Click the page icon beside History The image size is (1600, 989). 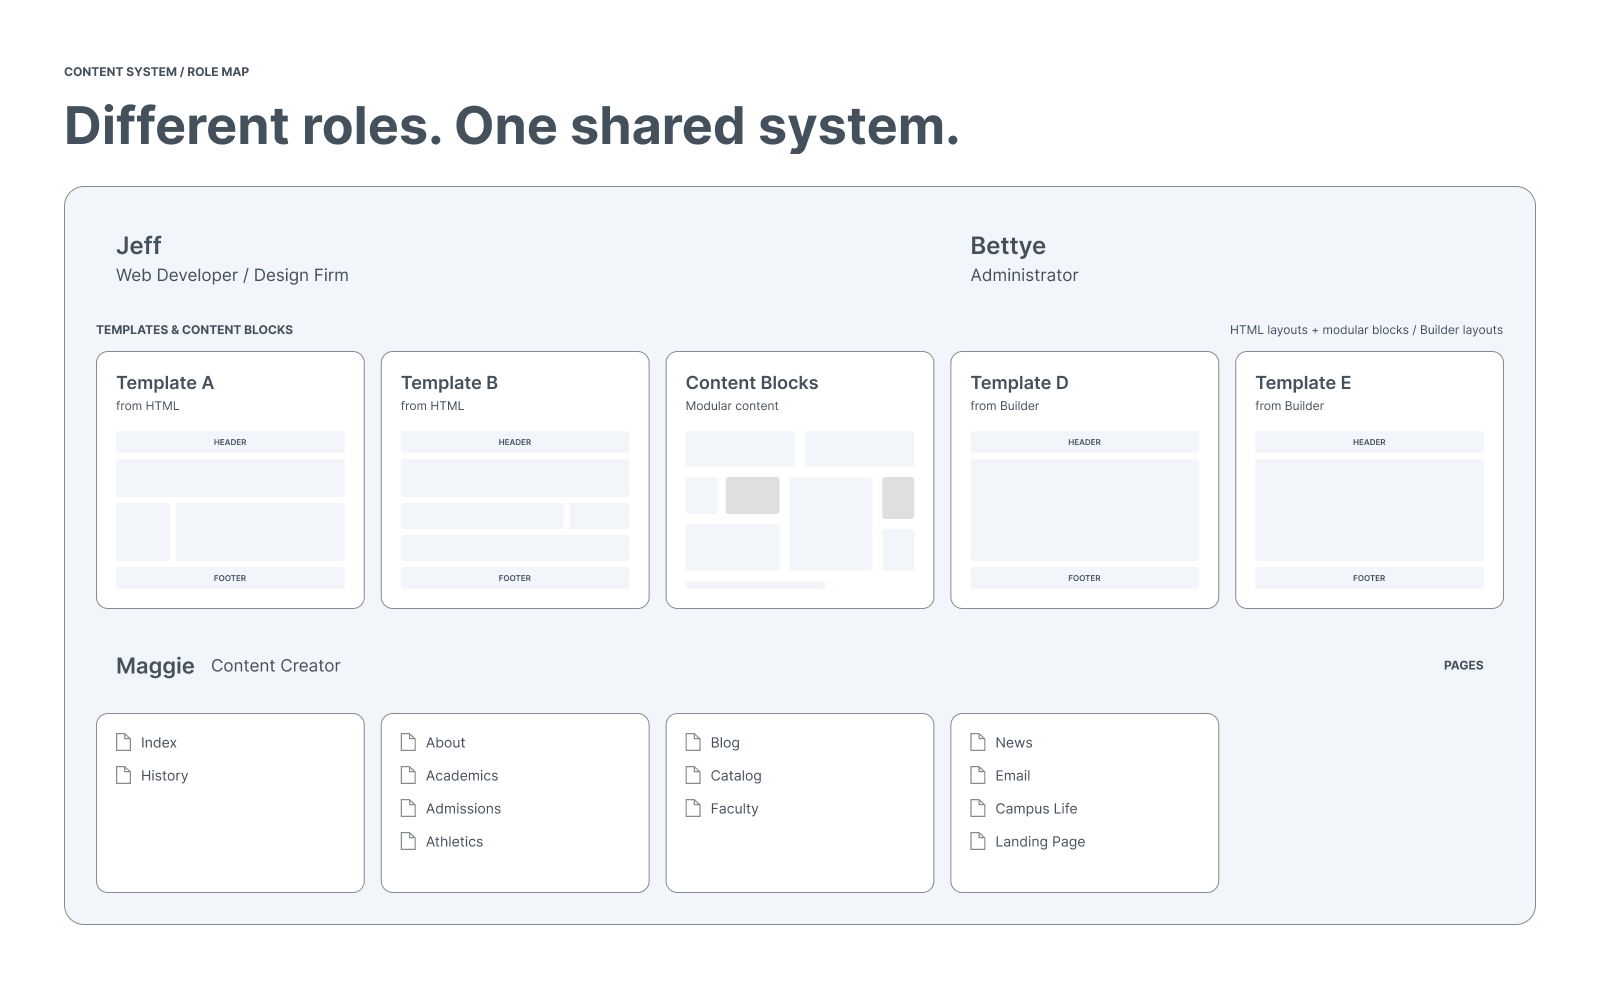click(x=124, y=775)
